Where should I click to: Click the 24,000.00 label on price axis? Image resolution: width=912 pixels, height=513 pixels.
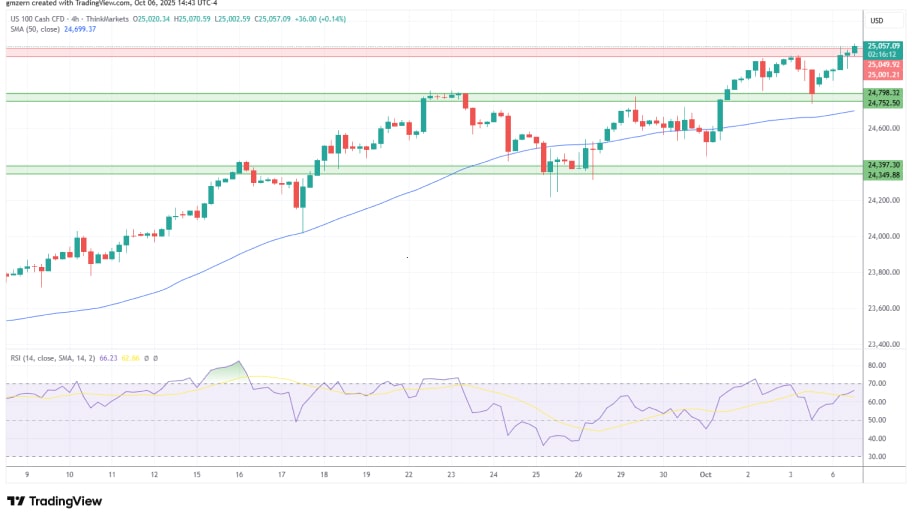pyautogui.click(x=882, y=236)
